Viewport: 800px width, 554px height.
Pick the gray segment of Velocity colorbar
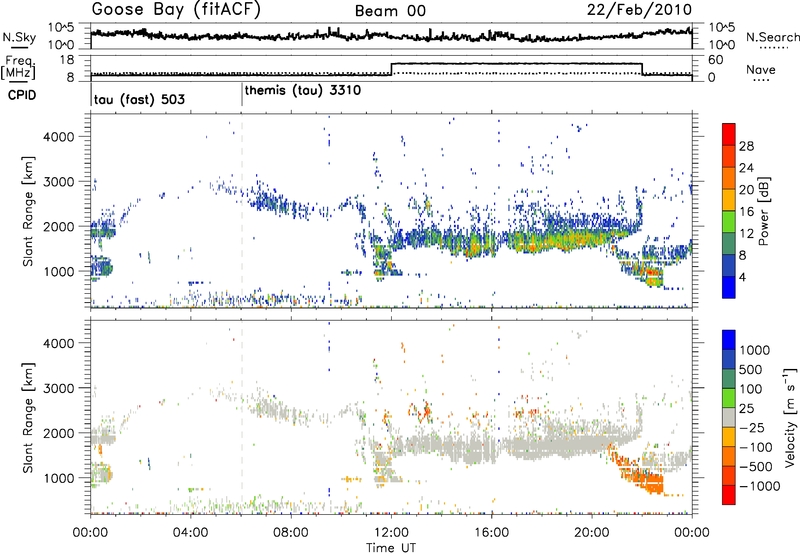pyautogui.click(x=729, y=417)
